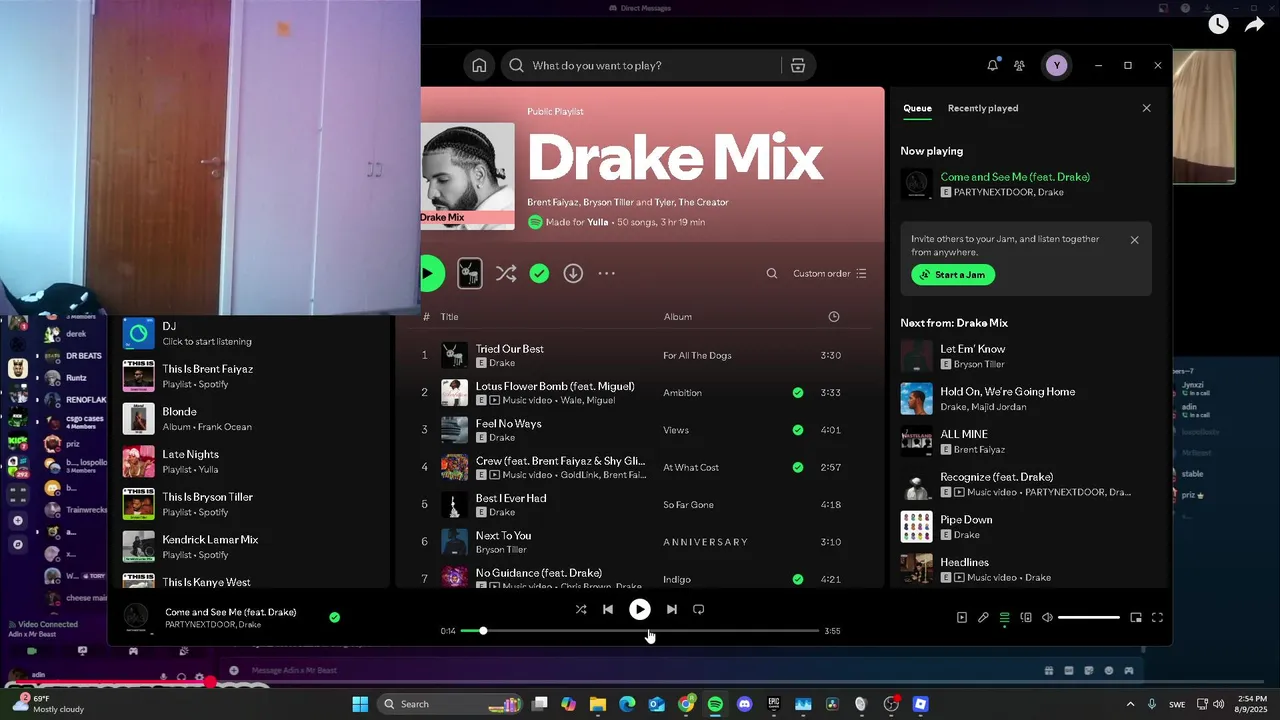
Task: Toggle saved check for Come and See Me
Action: click(x=334, y=618)
